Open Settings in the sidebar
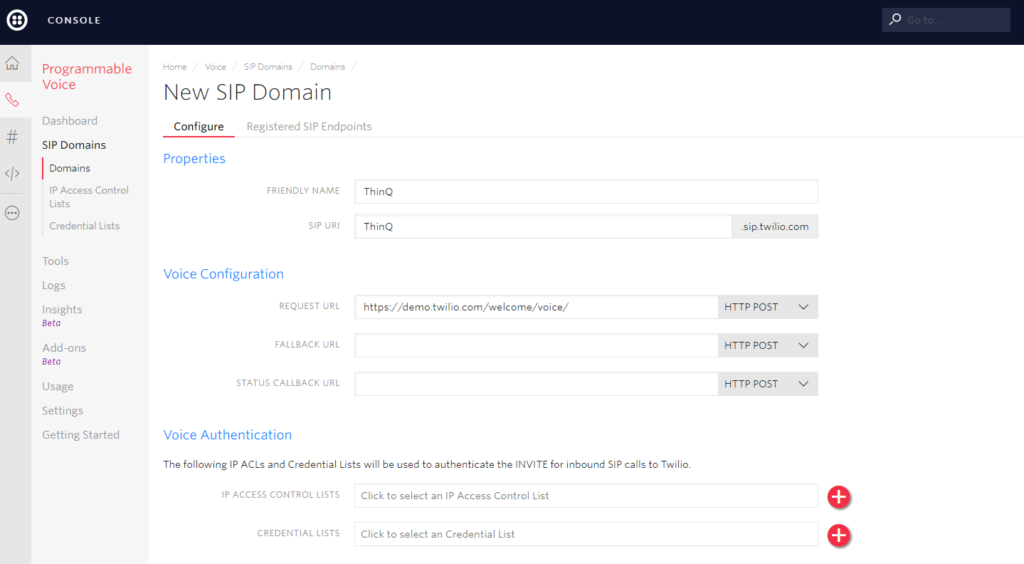This screenshot has width=1024, height=564. coord(63,411)
